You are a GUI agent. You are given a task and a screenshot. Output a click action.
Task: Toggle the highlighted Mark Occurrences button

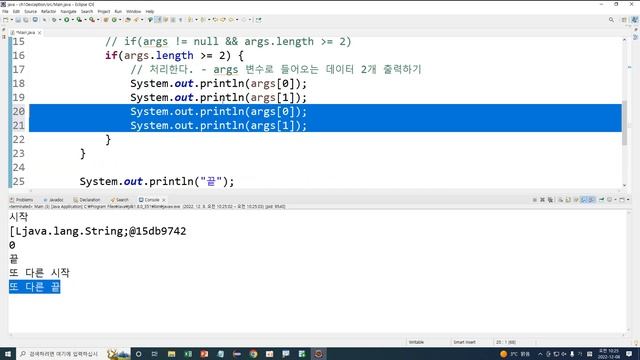click(158, 20)
